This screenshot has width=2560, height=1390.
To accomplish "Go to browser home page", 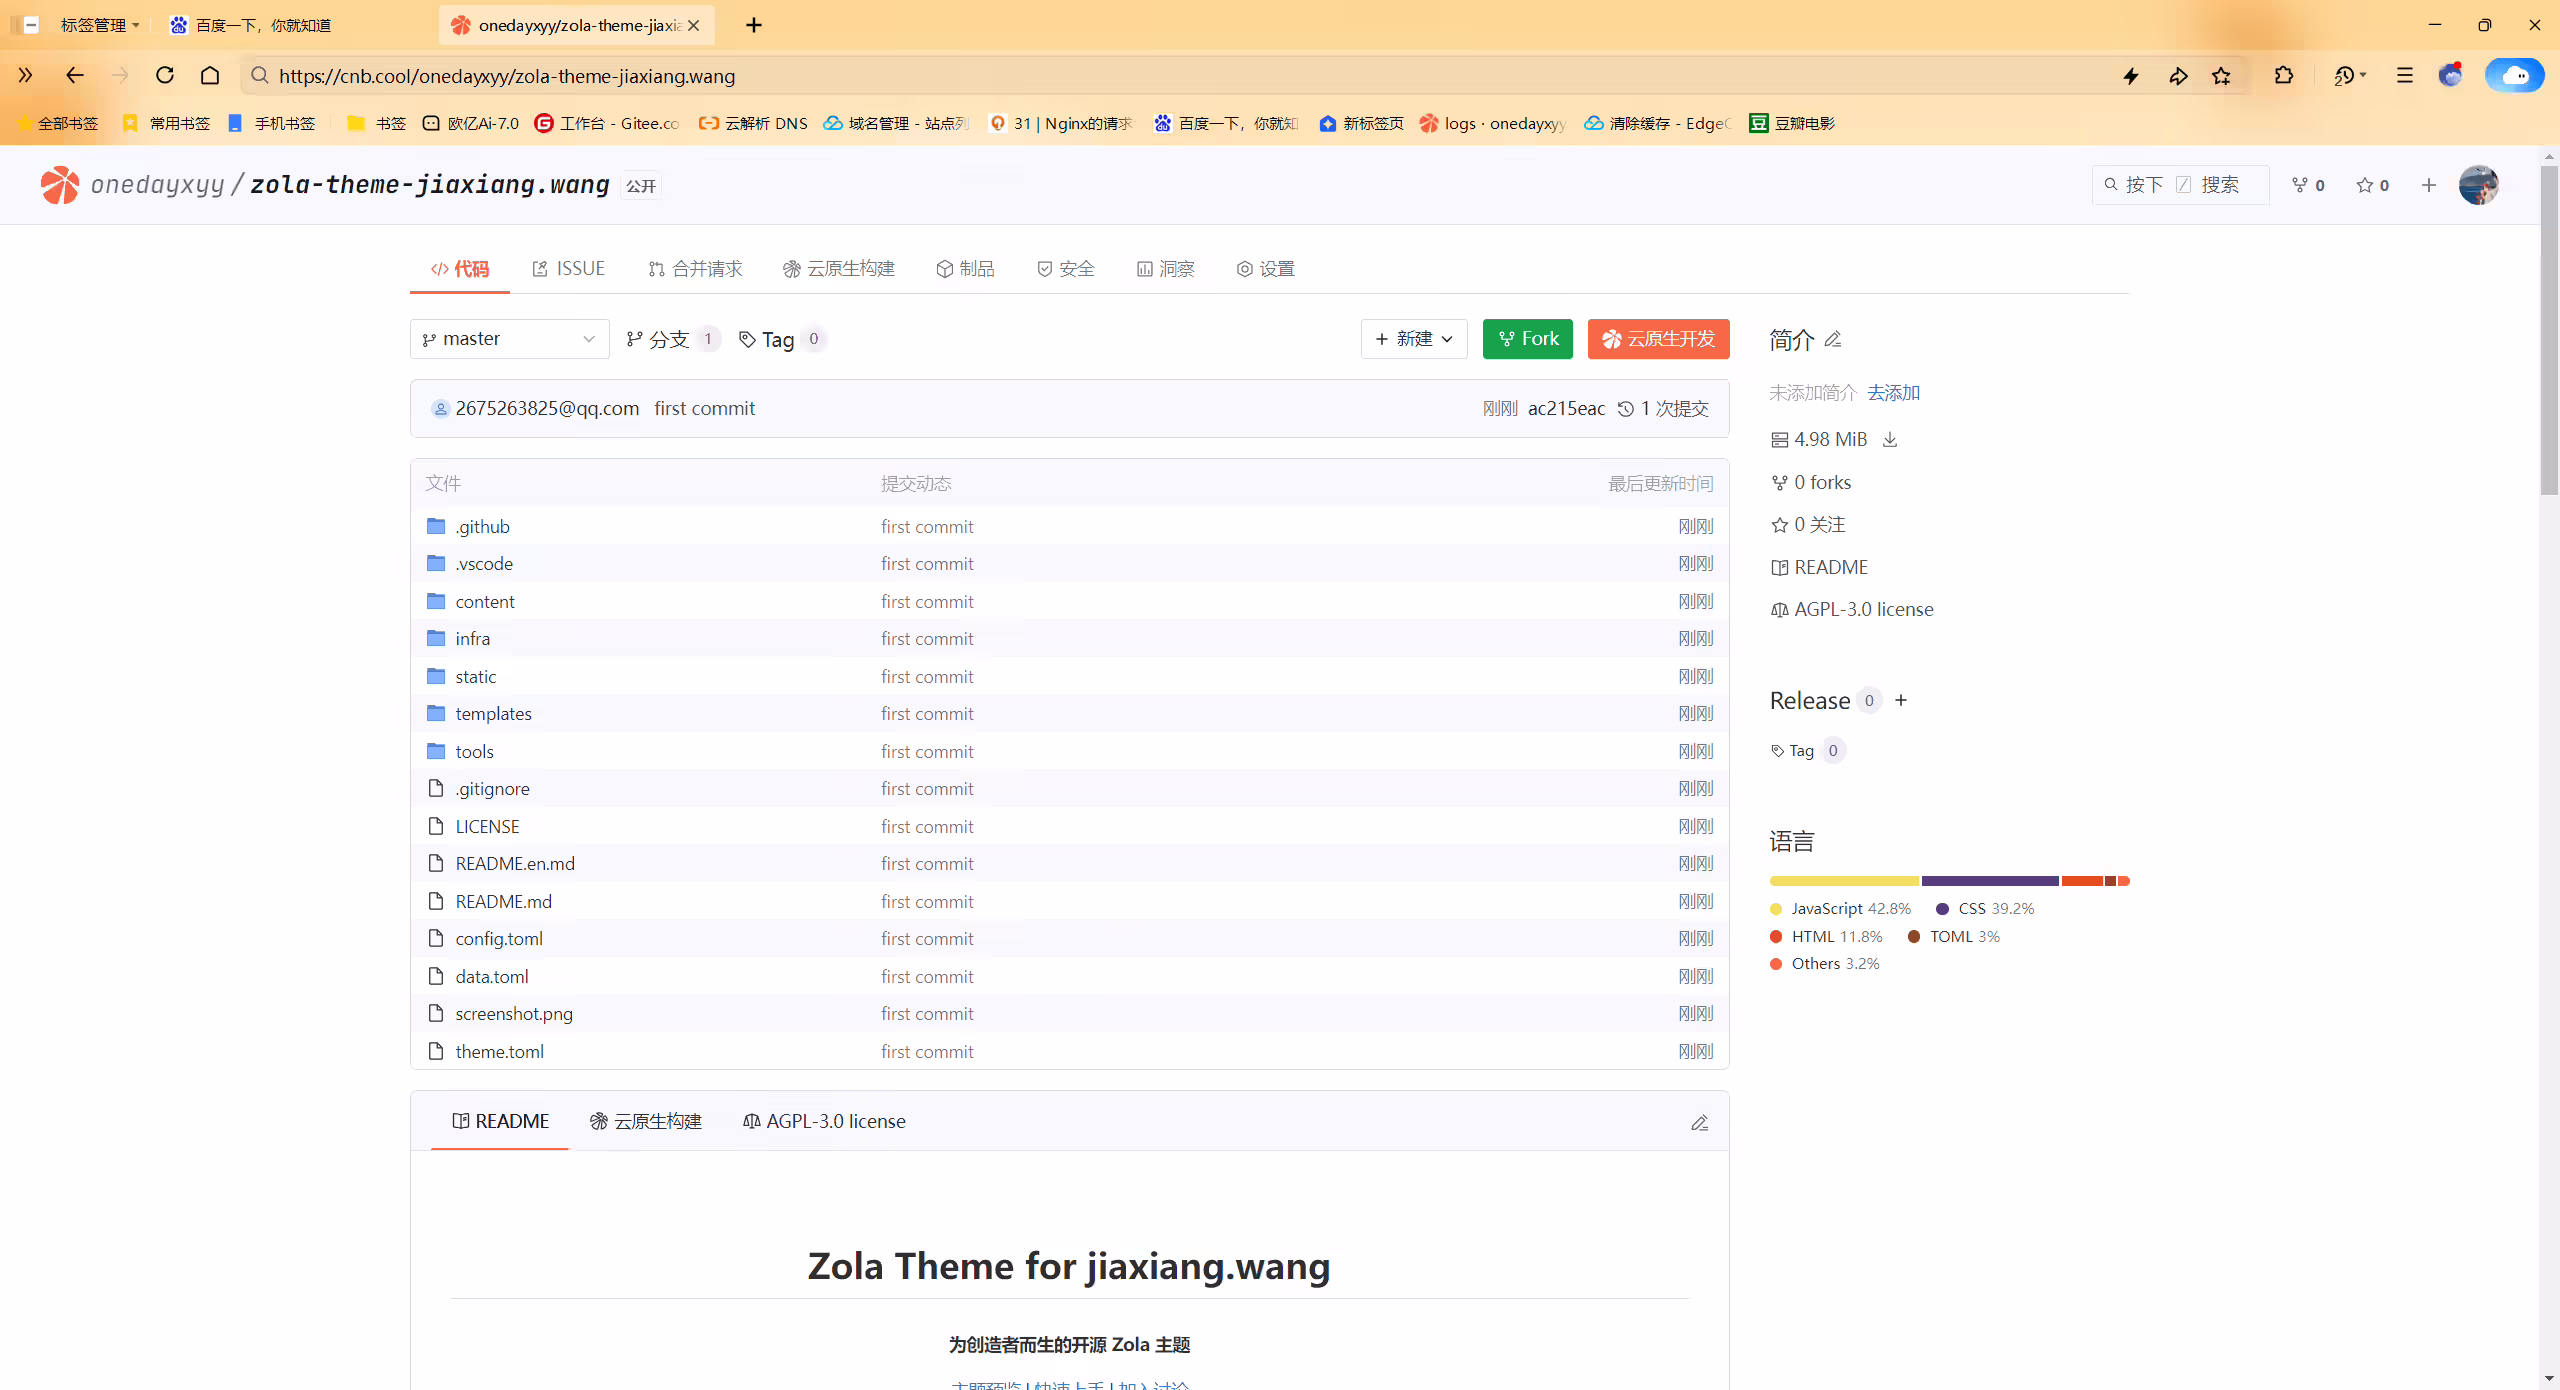I will pyautogui.click(x=210, y=75).
